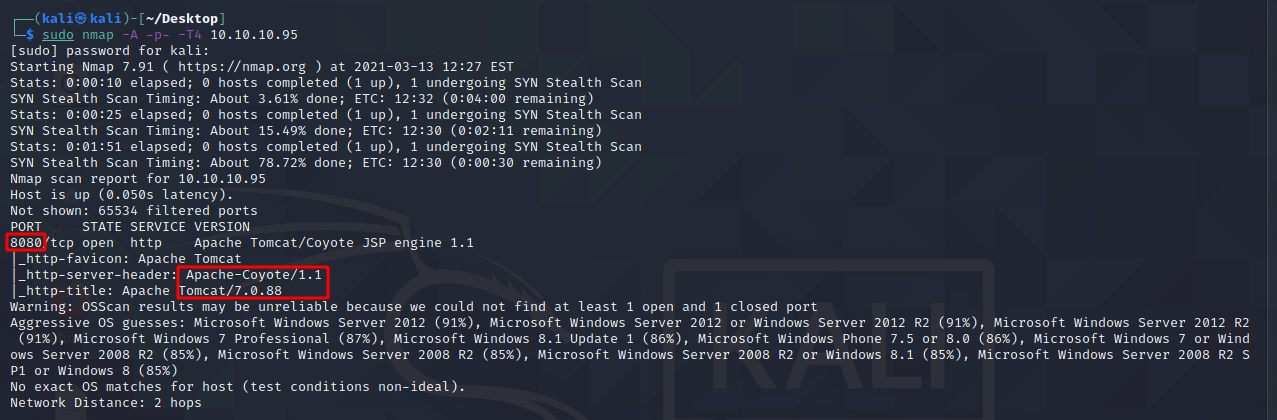Click the PORT column header
The height and width of the screenshot is (420, 1277).
(26, 227)
